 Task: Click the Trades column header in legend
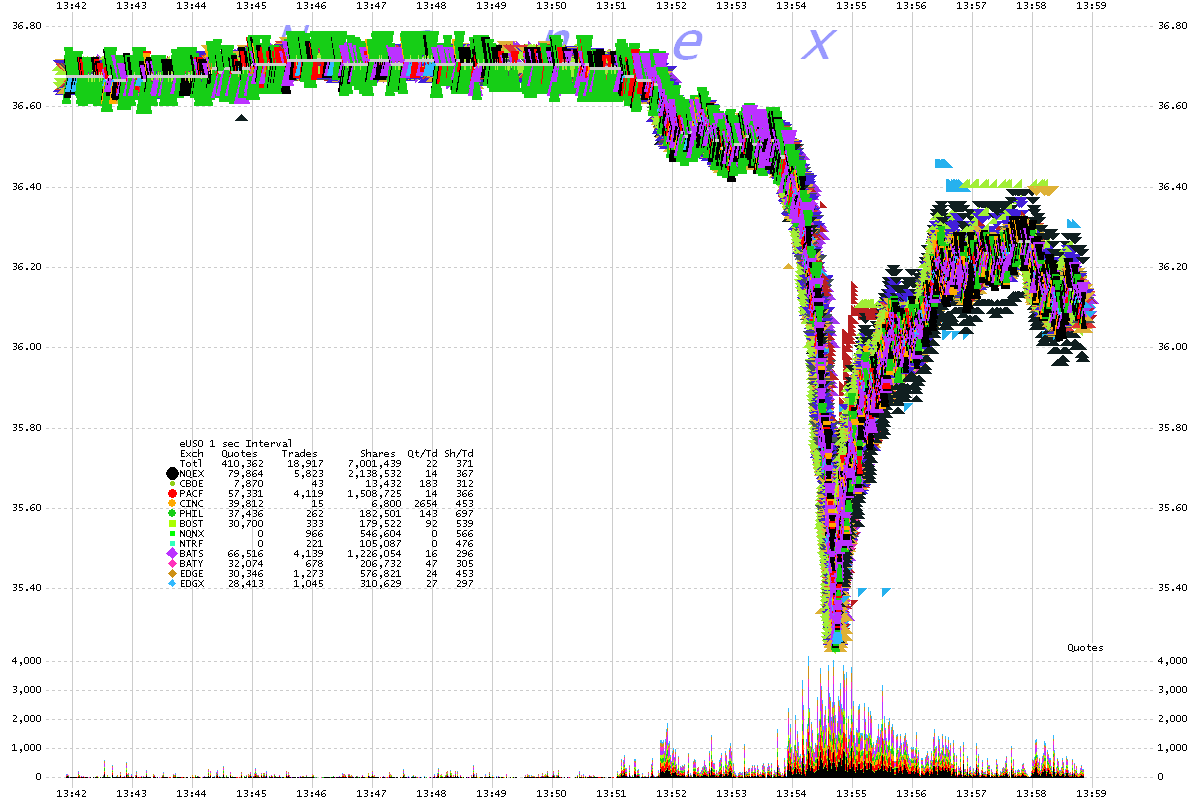click(x=299, y=453)
